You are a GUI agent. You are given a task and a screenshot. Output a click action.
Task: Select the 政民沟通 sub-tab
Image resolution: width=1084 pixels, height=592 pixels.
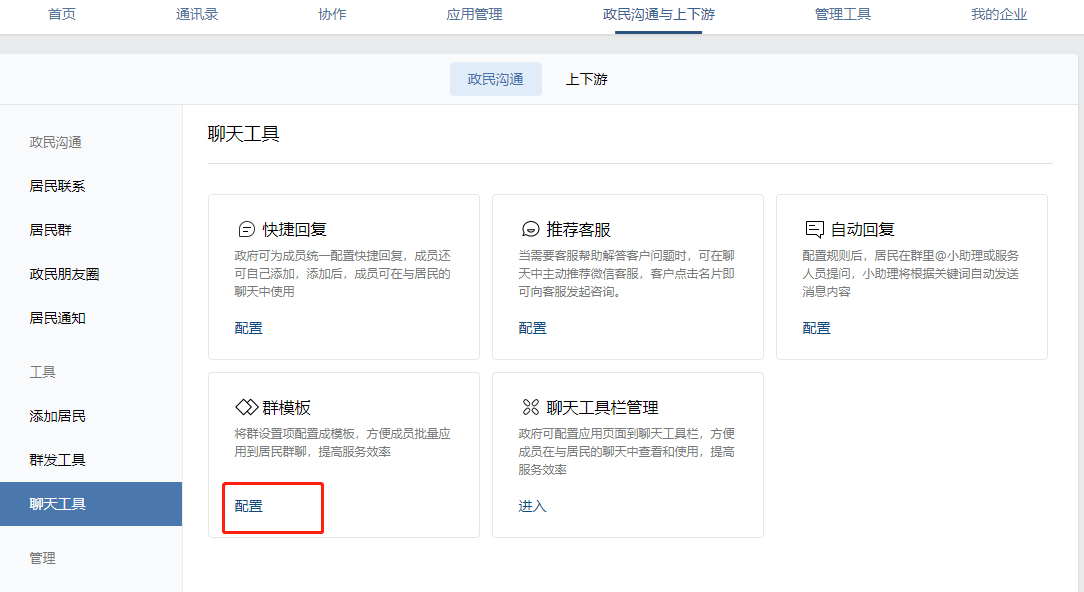496,80
